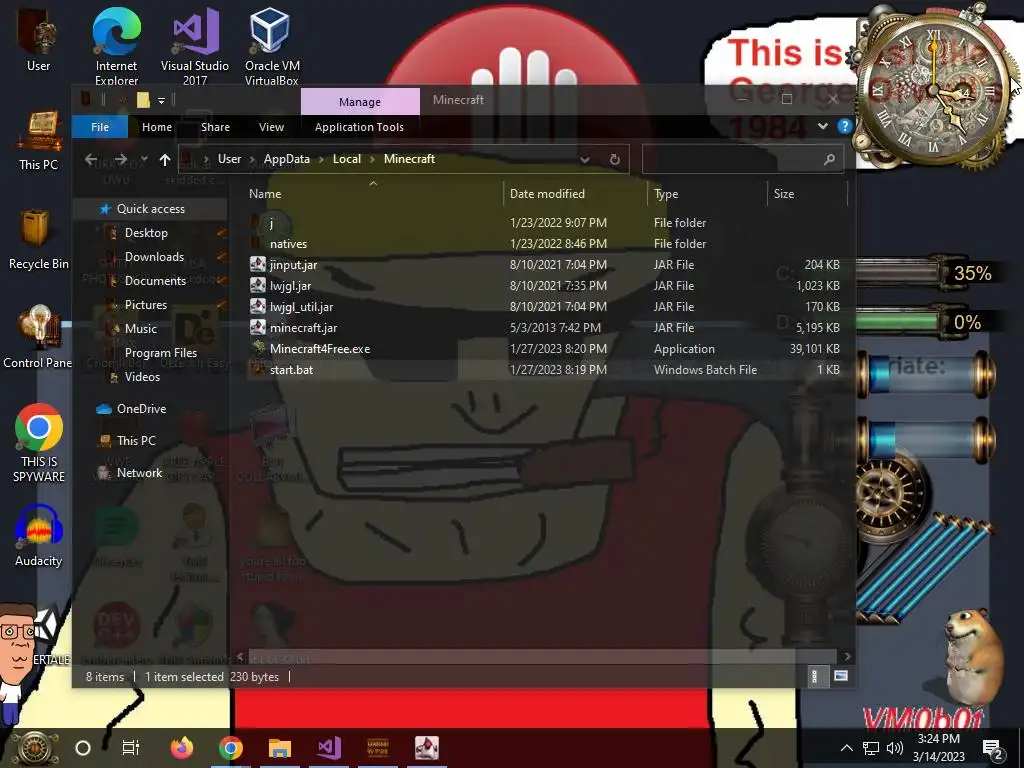Image resolution: width=1024 pixels, height=768 pixels.
Task: Open the Recycle Bin desktop icon
Action: click(x=39, y=239)
